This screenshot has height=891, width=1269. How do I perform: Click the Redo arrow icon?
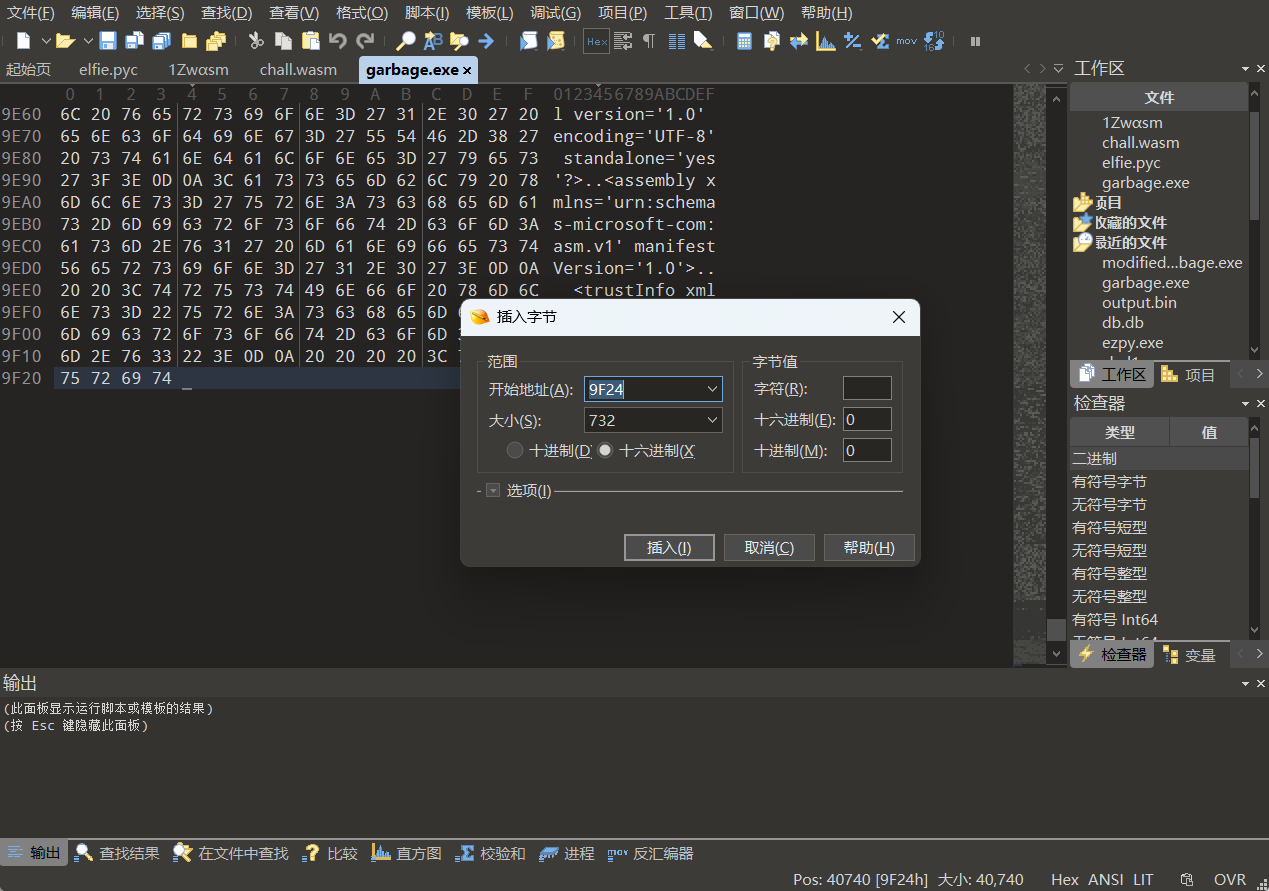(x=365, y=41)
